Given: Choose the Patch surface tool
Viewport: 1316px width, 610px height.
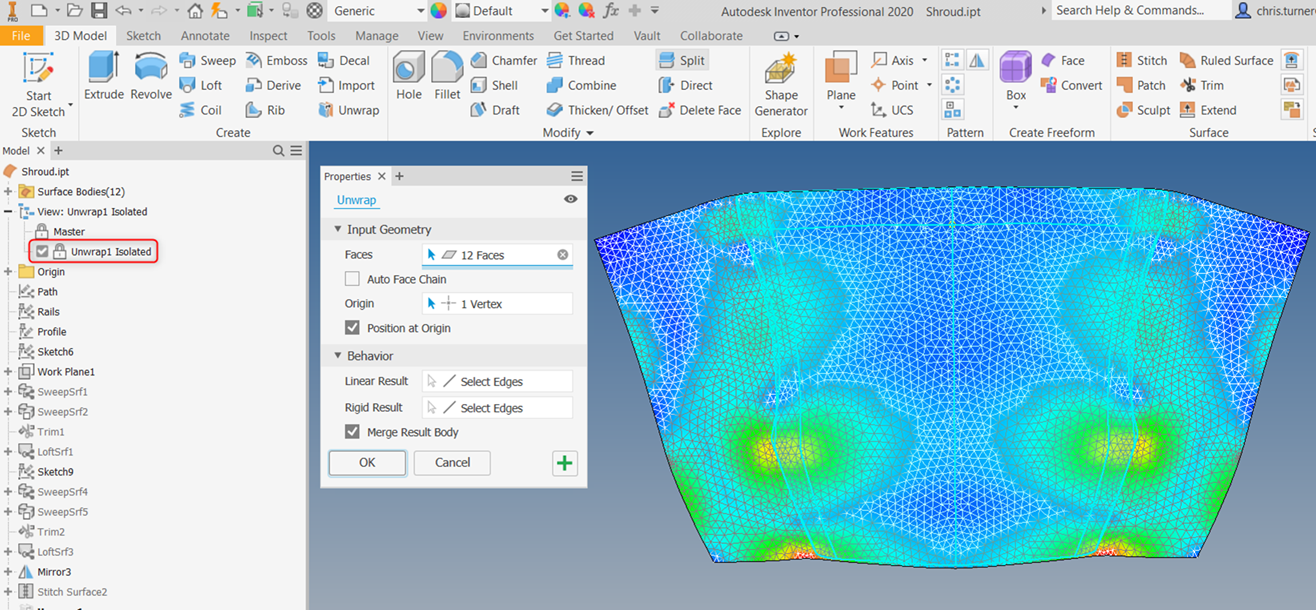Looking at the screenshot, I should click(1140, 86).
